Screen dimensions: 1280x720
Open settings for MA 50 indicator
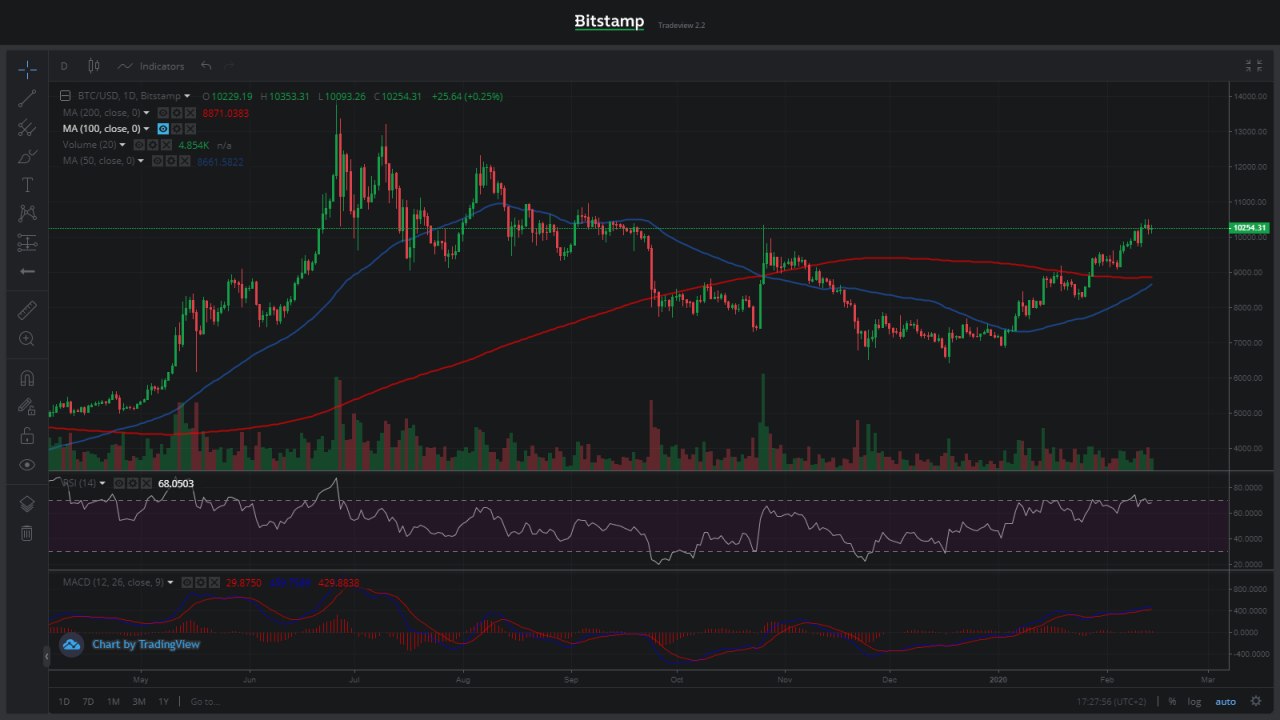tap(171, 161)
